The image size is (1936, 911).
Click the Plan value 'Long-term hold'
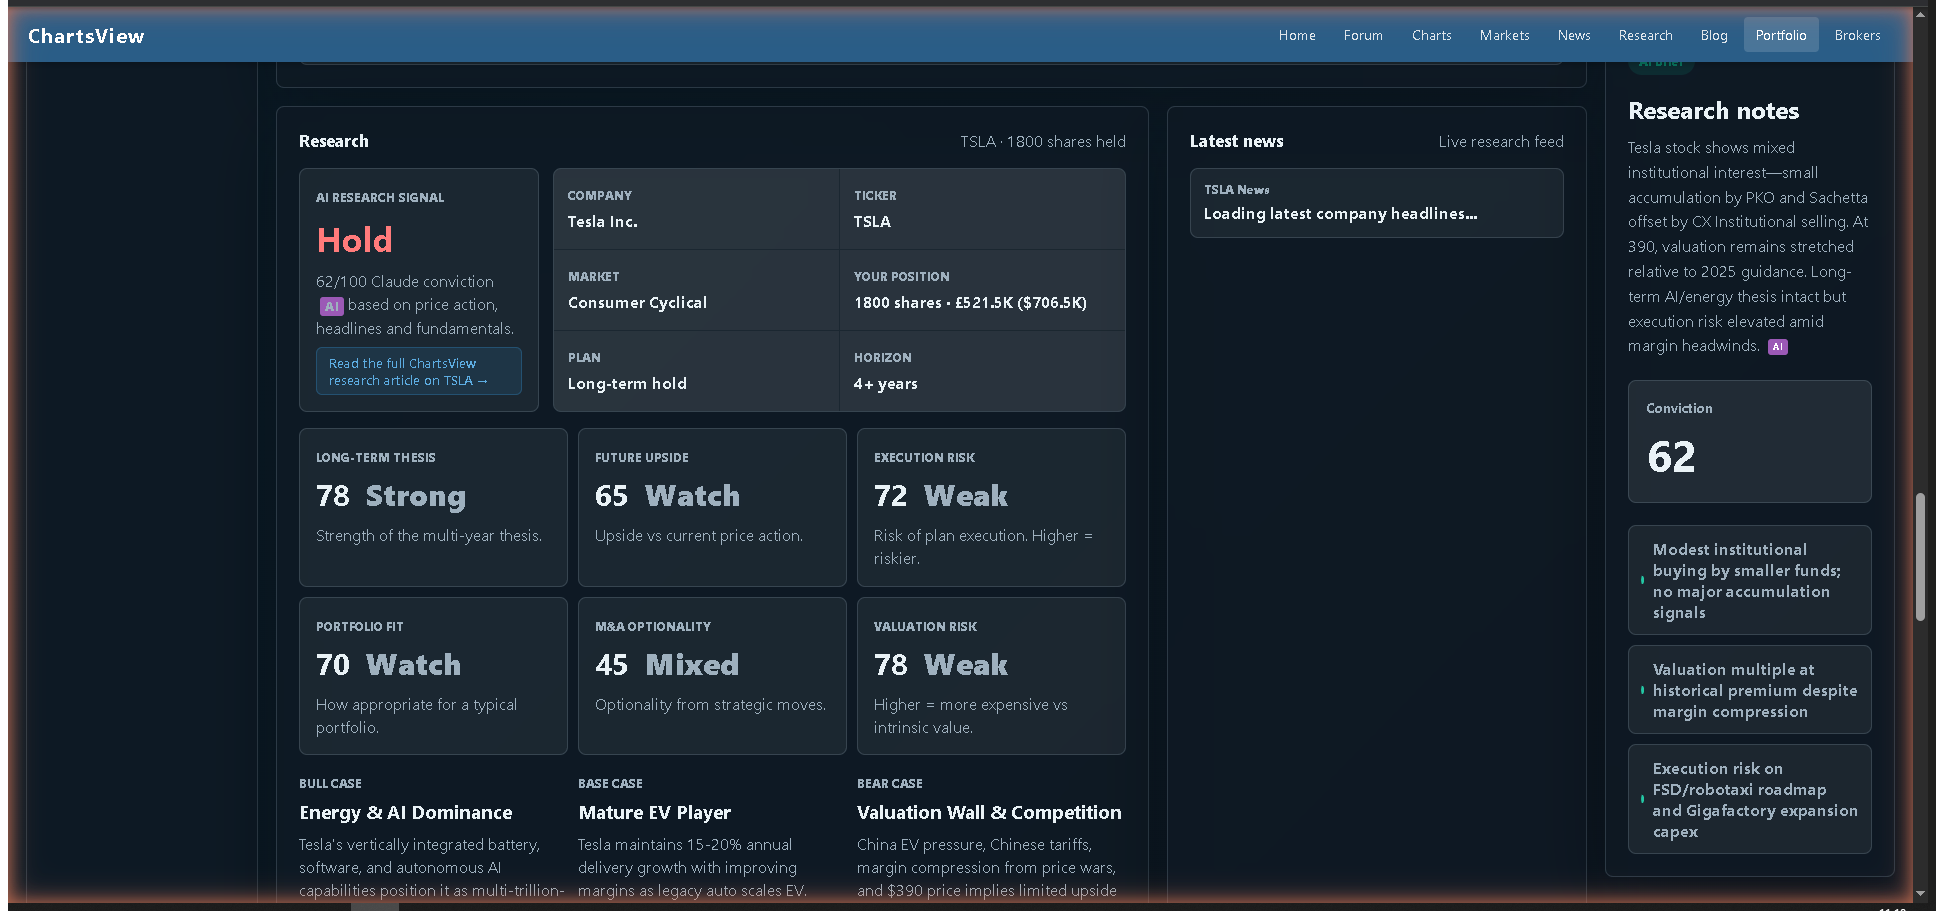pos(627,384)
